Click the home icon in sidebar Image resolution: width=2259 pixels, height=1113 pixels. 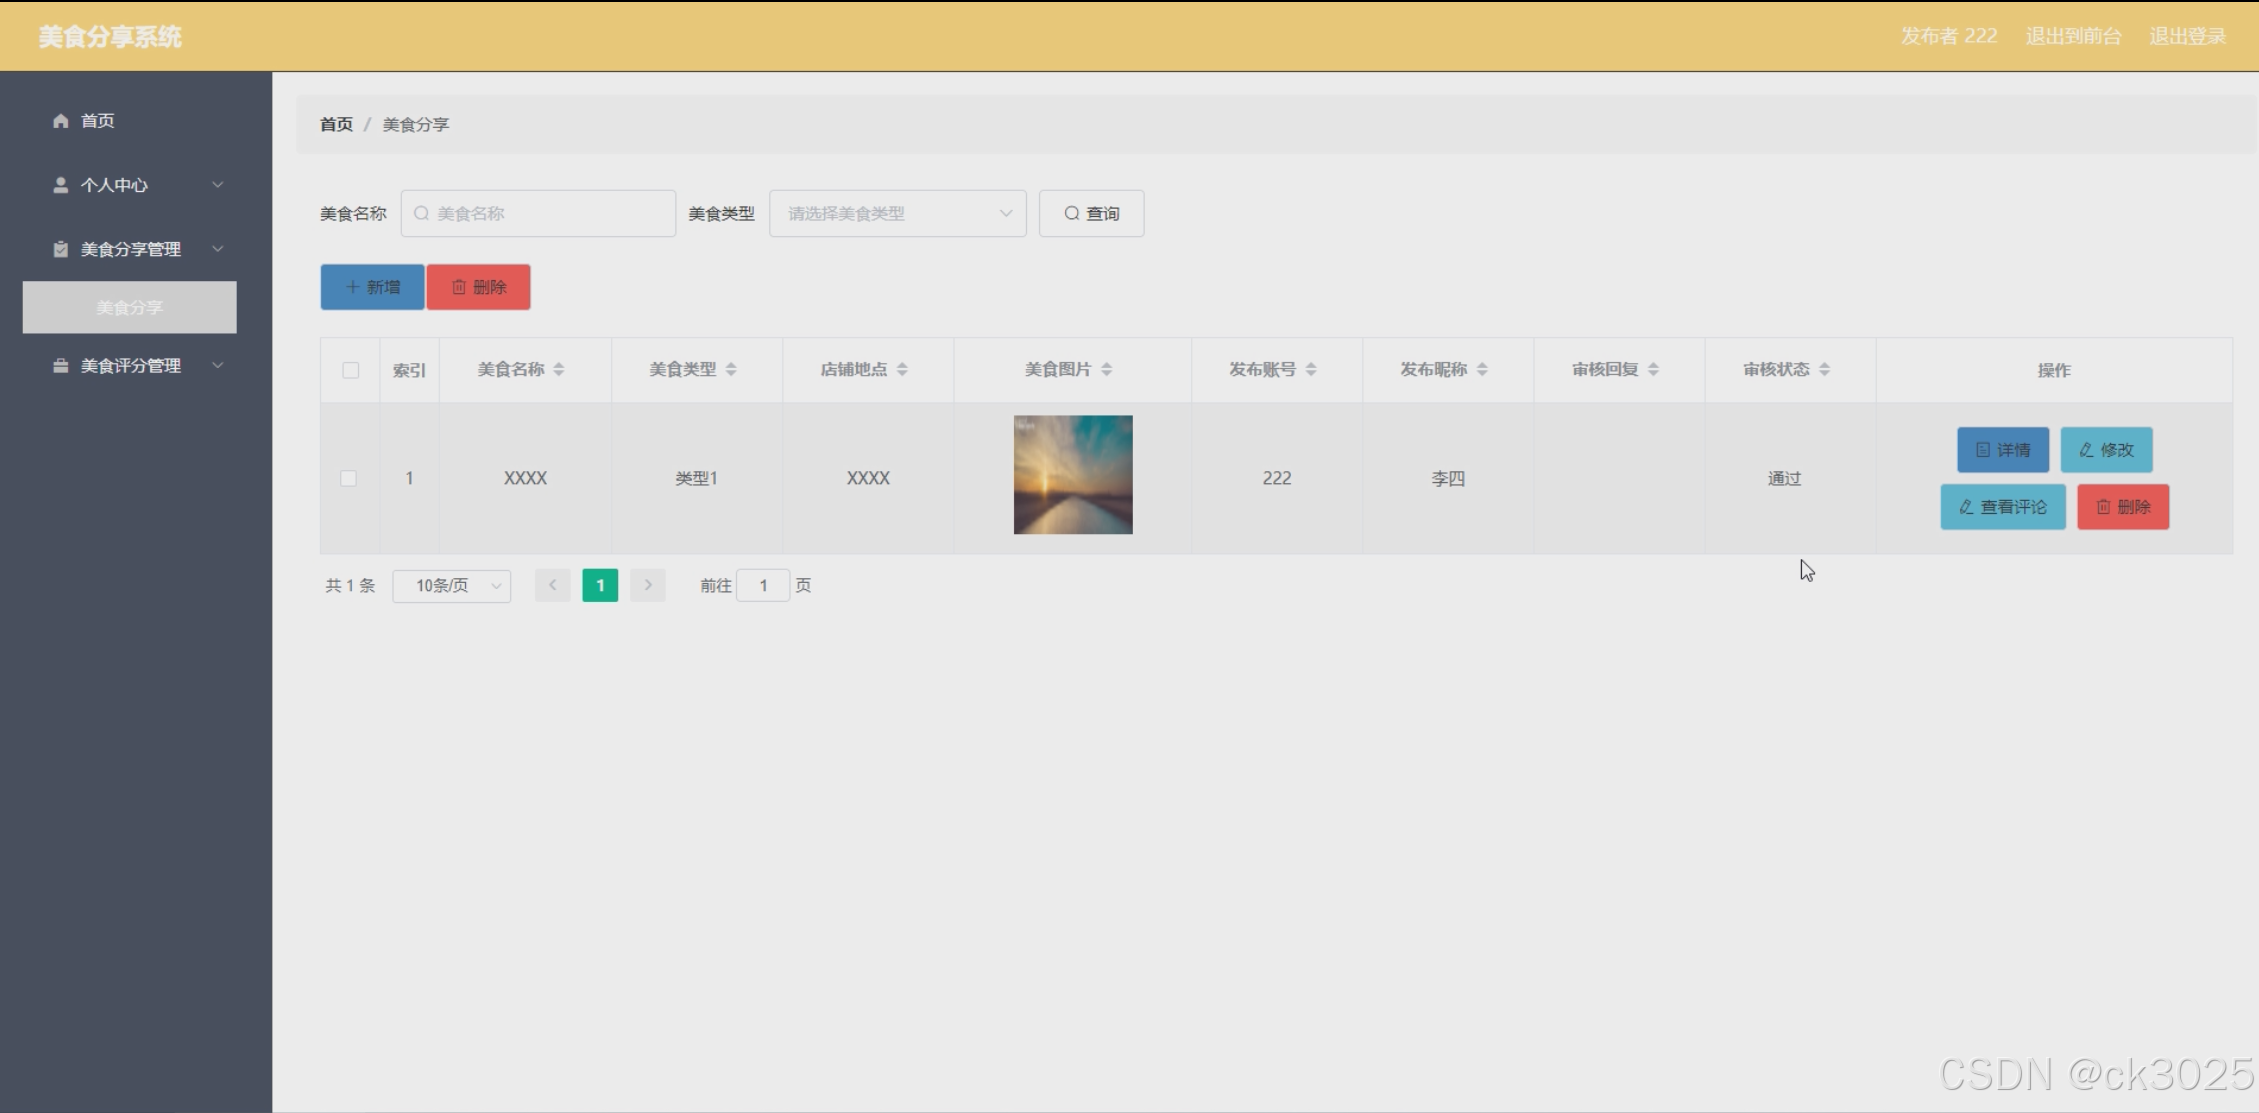pos(61,121)
